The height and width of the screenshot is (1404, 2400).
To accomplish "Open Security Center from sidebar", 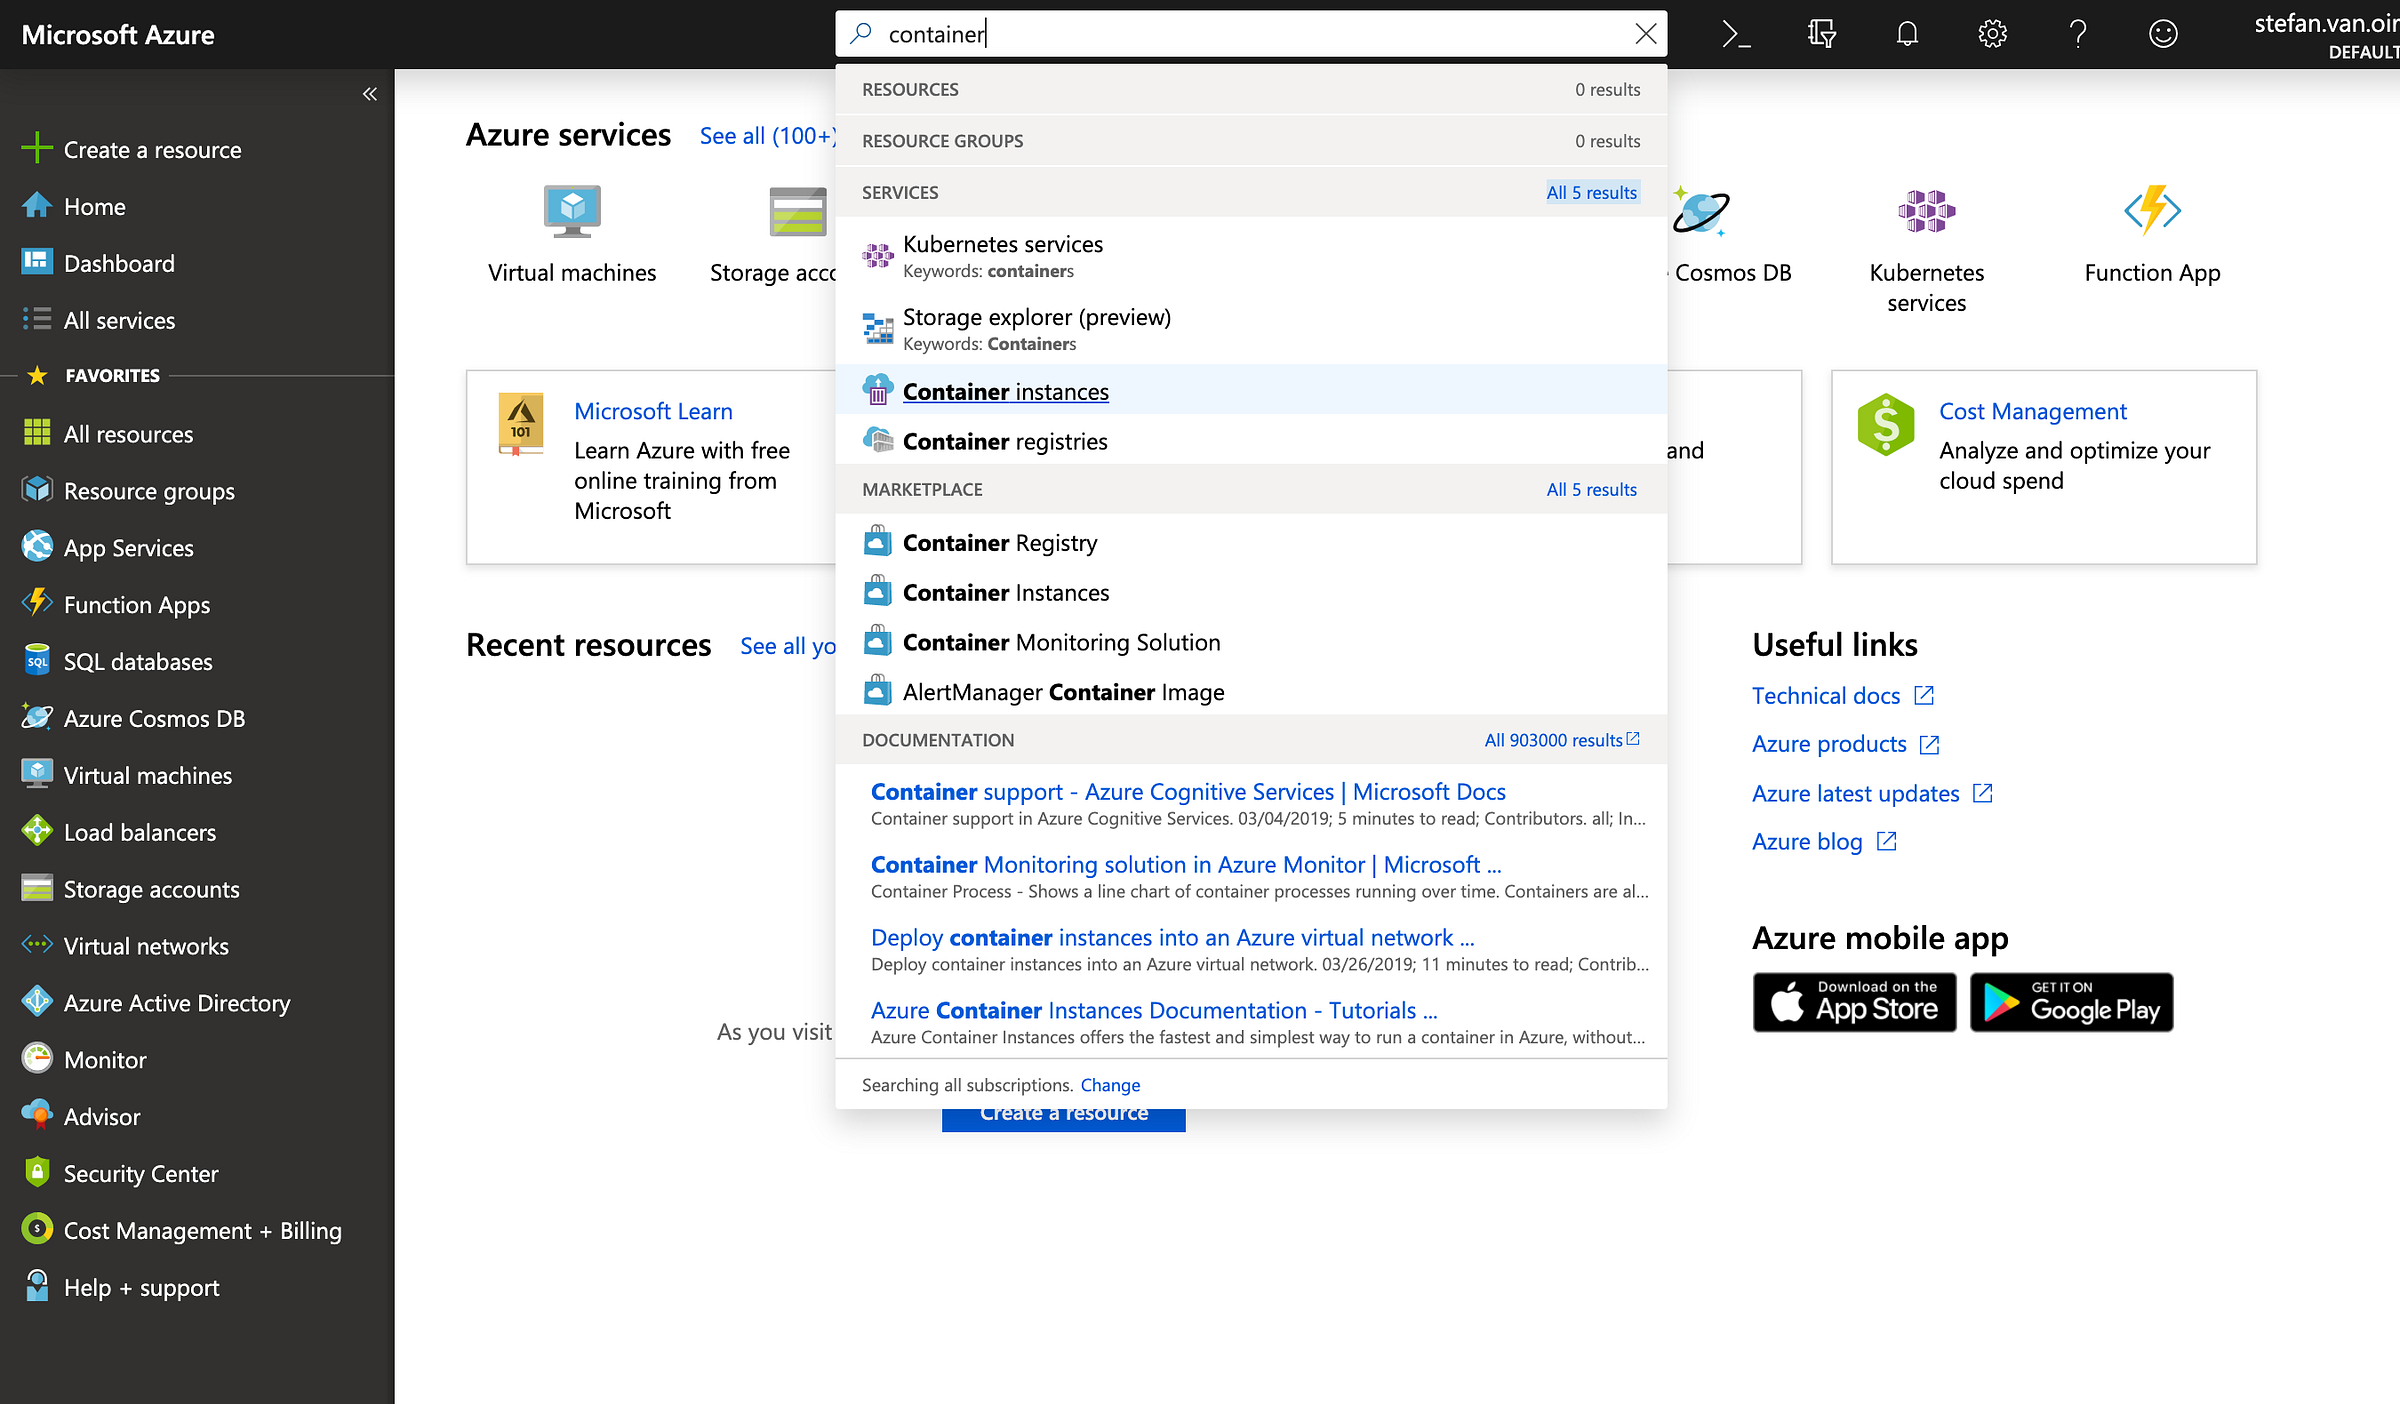I will [x=140, y=1174].
